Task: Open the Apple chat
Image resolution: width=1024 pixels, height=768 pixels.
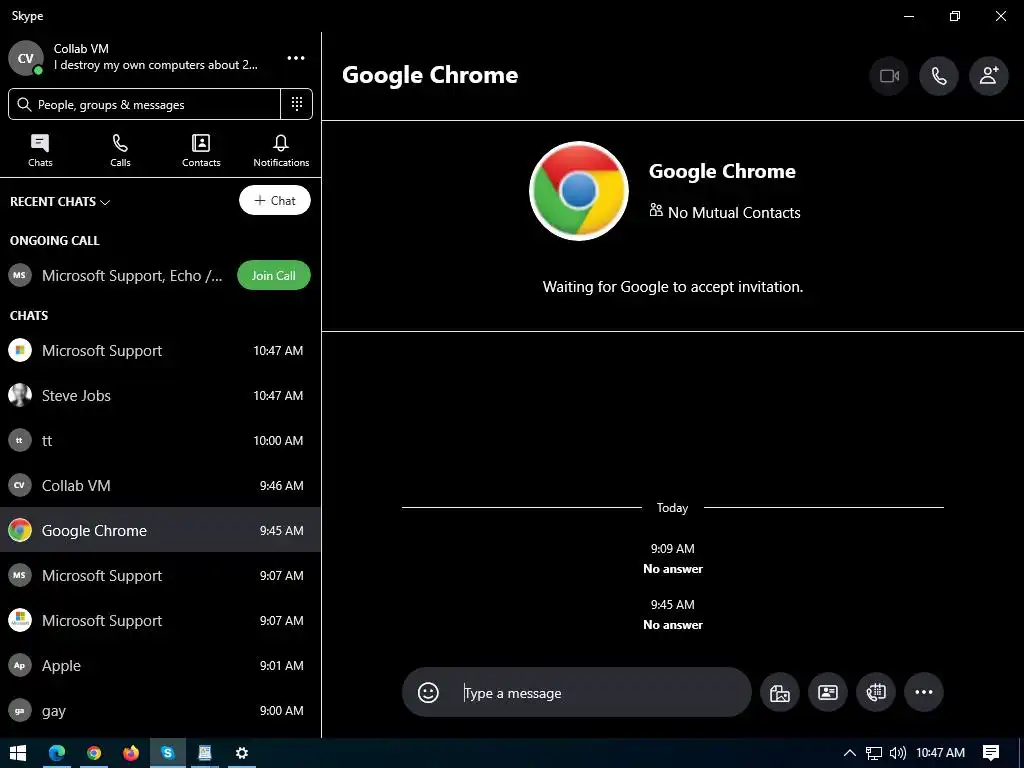Action: tap(160, 665)
